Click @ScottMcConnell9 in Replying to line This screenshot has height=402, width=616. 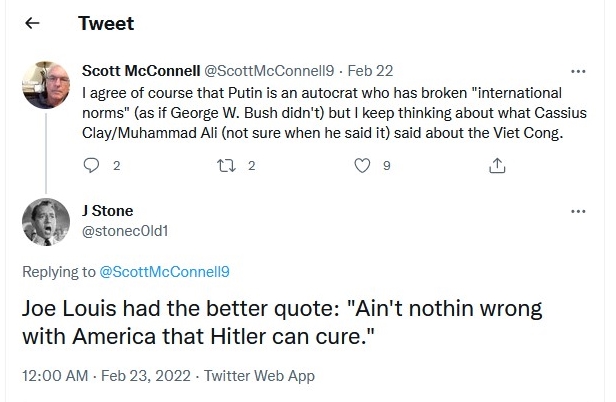[165, 272]
